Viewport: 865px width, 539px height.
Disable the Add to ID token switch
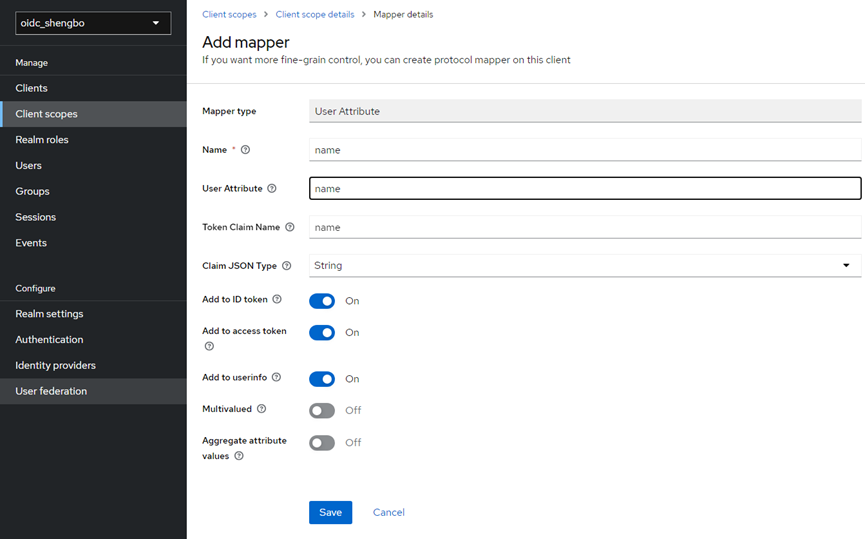322,301
